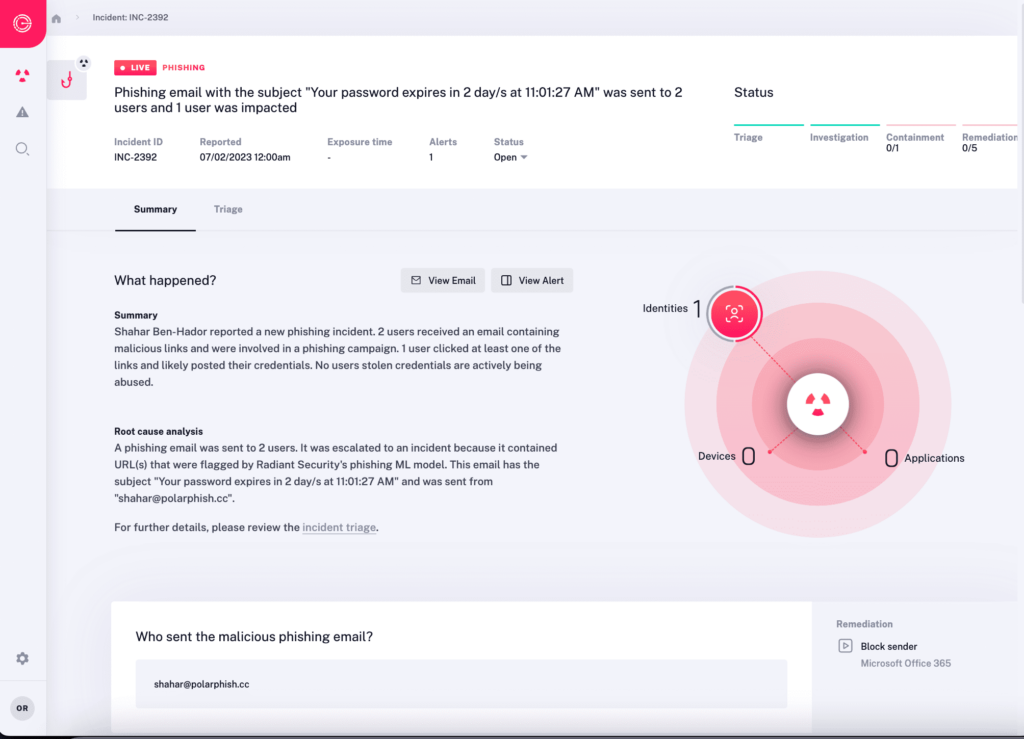
Task: Click the Investigation status stage
Action: (839, 137)
